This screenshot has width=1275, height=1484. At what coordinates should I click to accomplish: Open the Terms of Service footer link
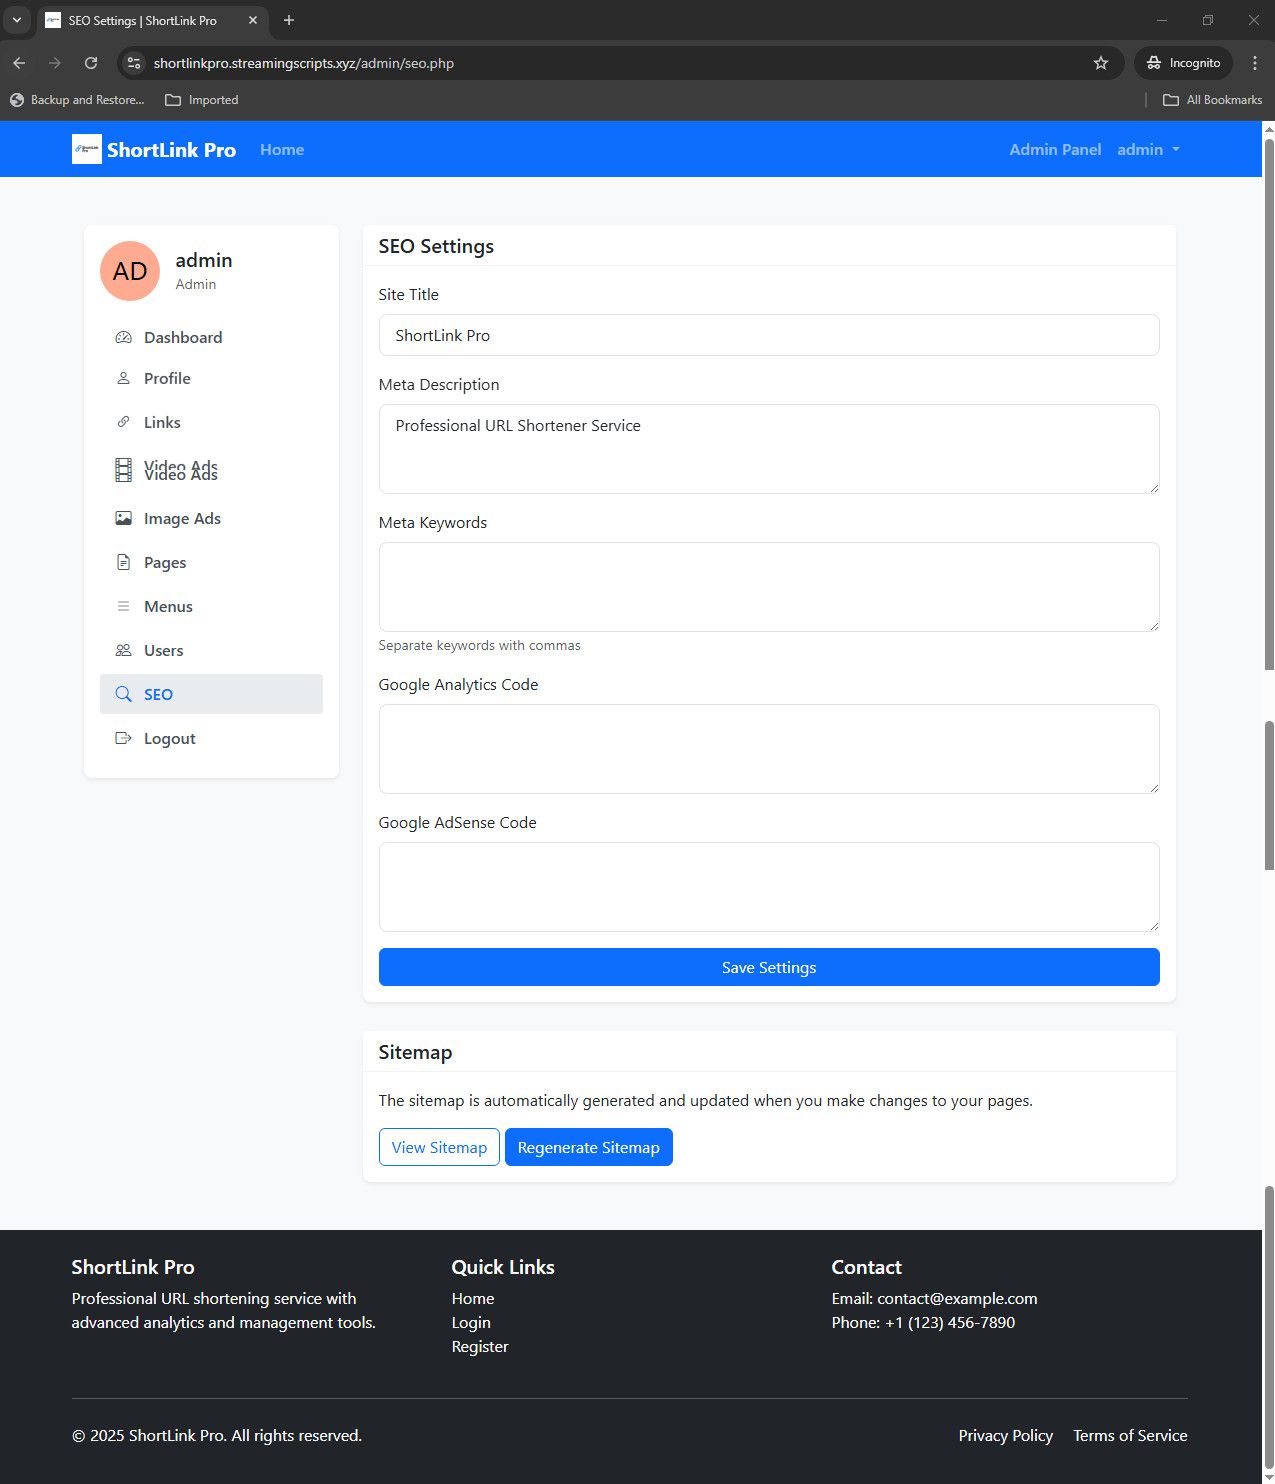click(x=1130, y=1435)
